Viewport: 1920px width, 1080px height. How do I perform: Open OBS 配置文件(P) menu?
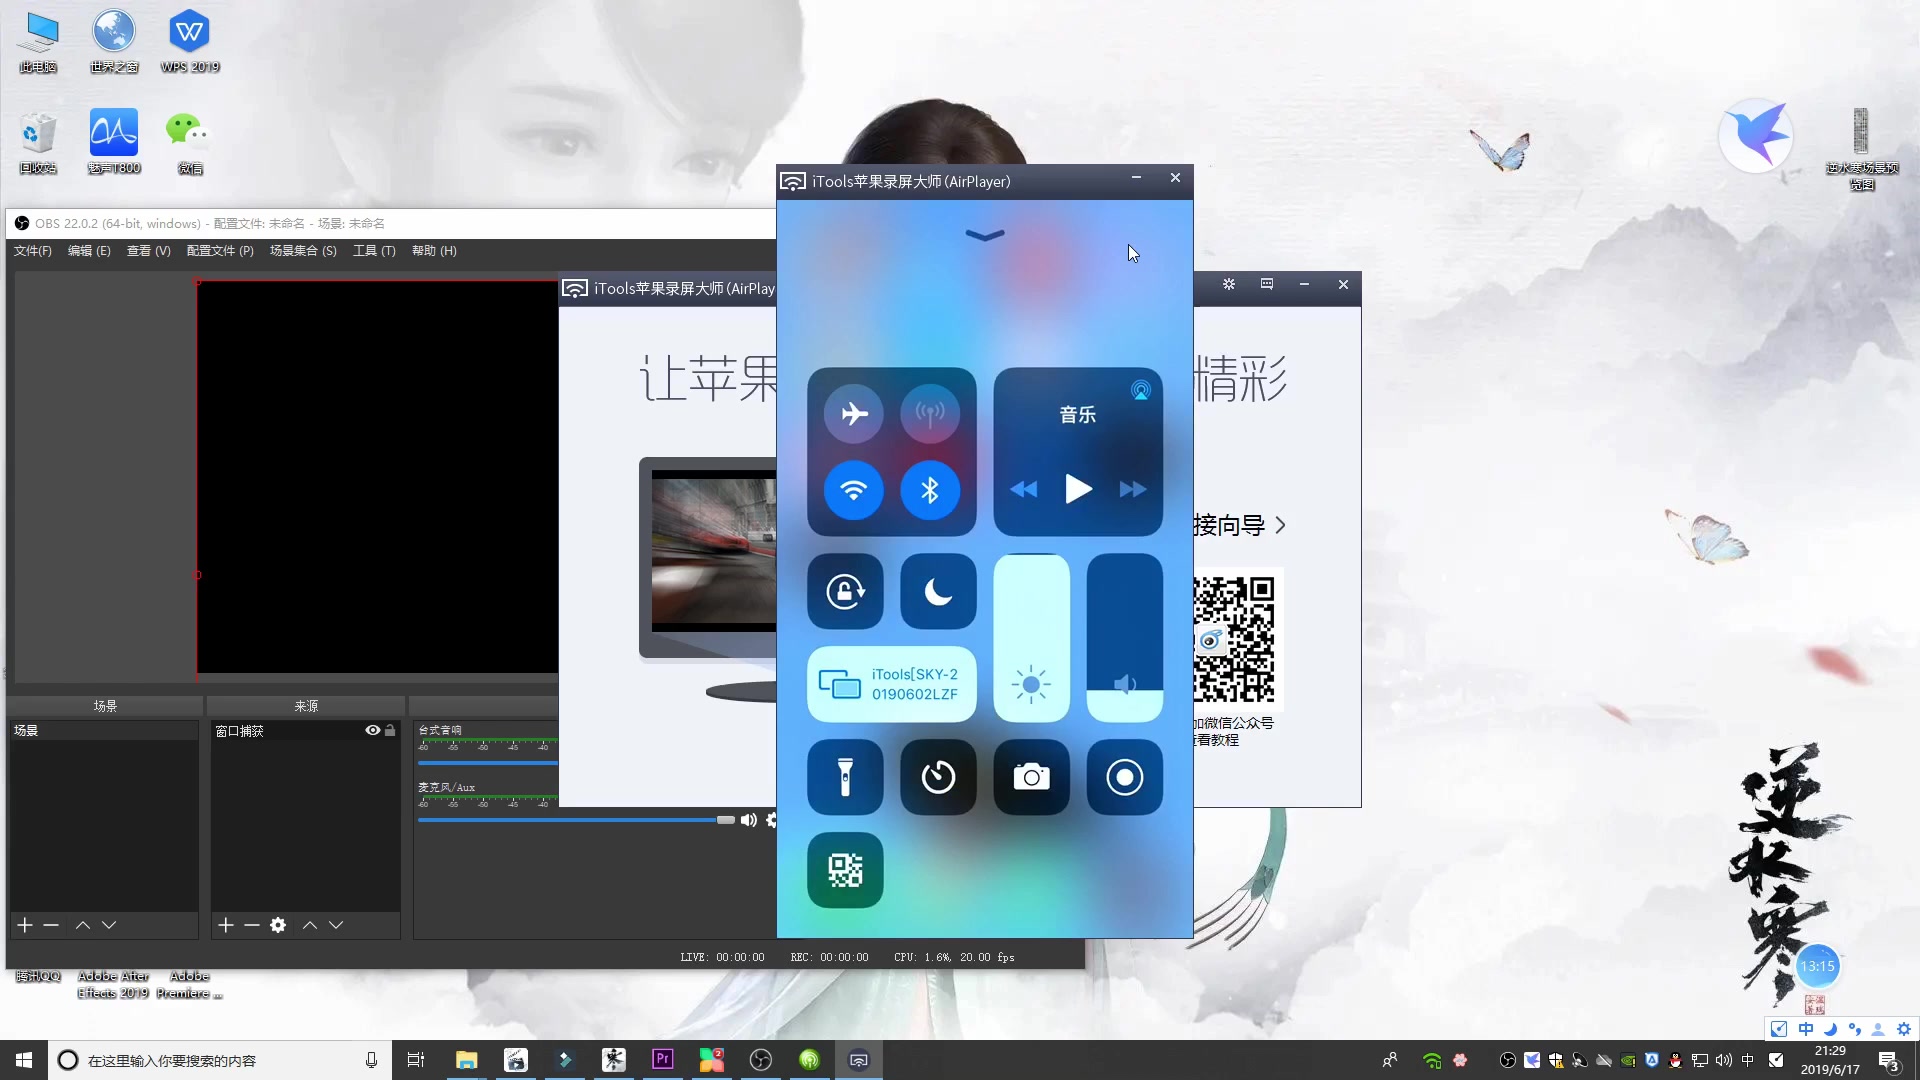(x=220, y=251)
